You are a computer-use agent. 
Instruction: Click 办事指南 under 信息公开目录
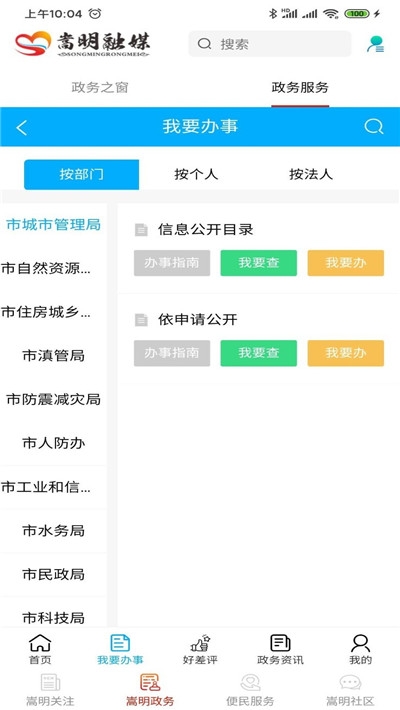pos(172,263)
